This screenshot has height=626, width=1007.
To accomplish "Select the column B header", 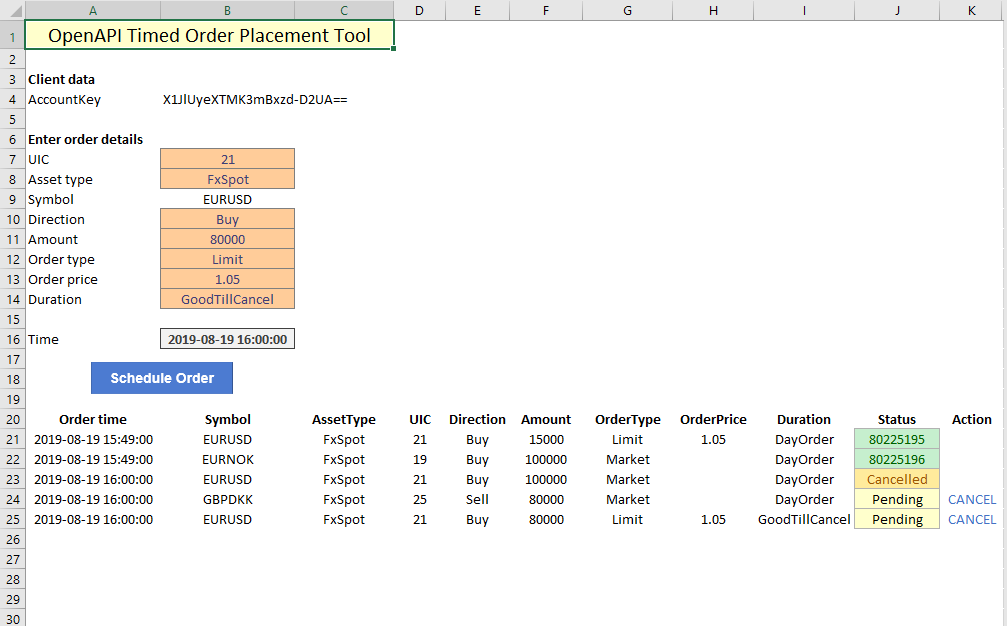I will click(x=227, y=10).
